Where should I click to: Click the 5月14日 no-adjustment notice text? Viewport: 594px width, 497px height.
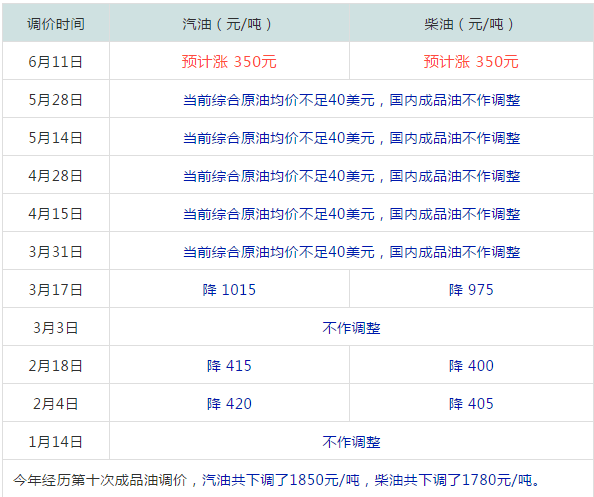pos(352,138)
